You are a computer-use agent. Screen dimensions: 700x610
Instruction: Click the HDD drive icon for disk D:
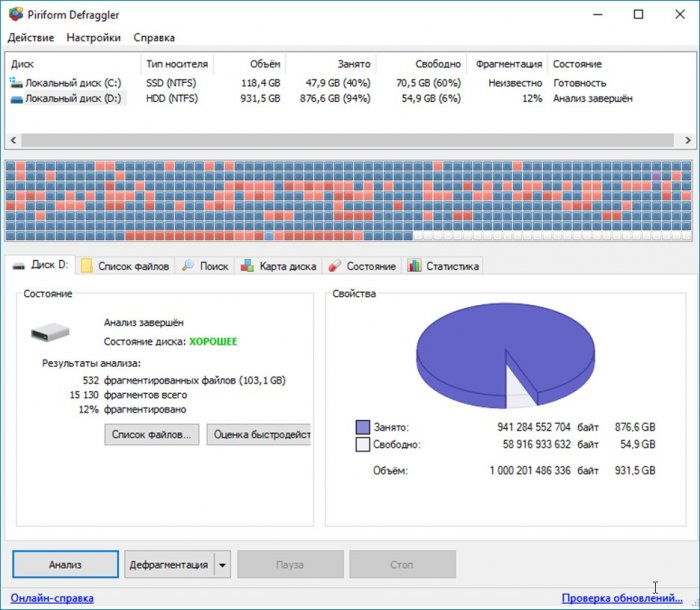point(17,99)
